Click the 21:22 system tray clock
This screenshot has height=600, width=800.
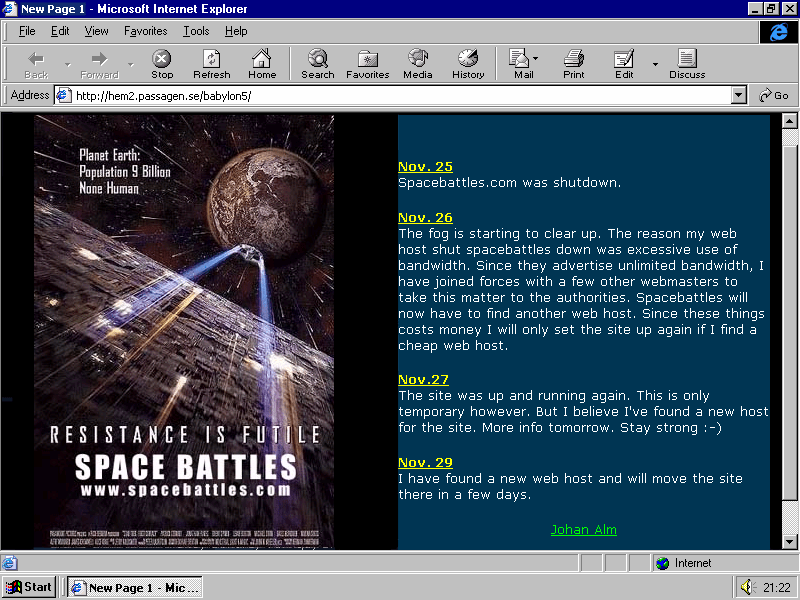click(777, 588)
